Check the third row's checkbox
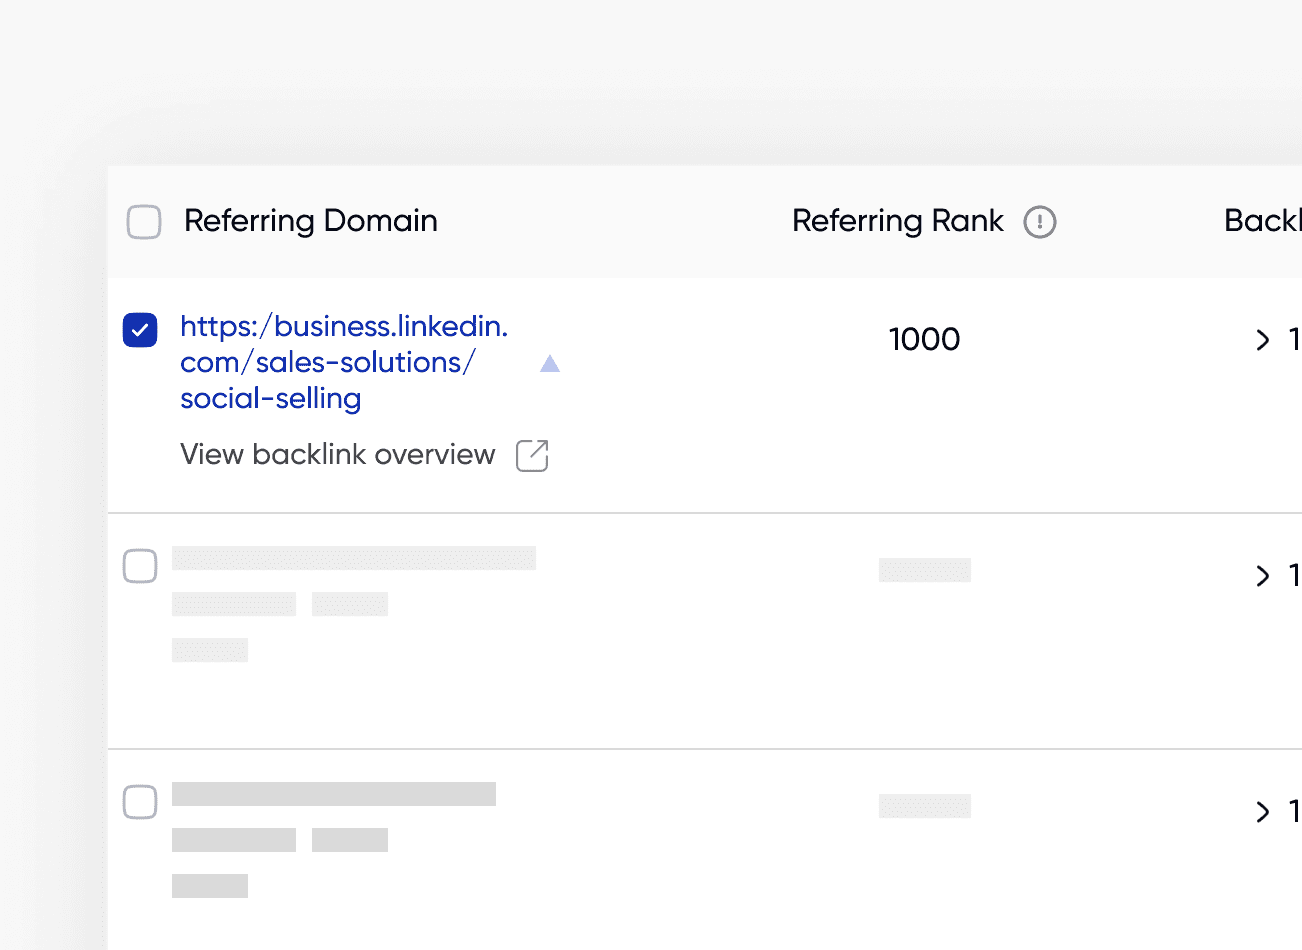 coord(140,801)
